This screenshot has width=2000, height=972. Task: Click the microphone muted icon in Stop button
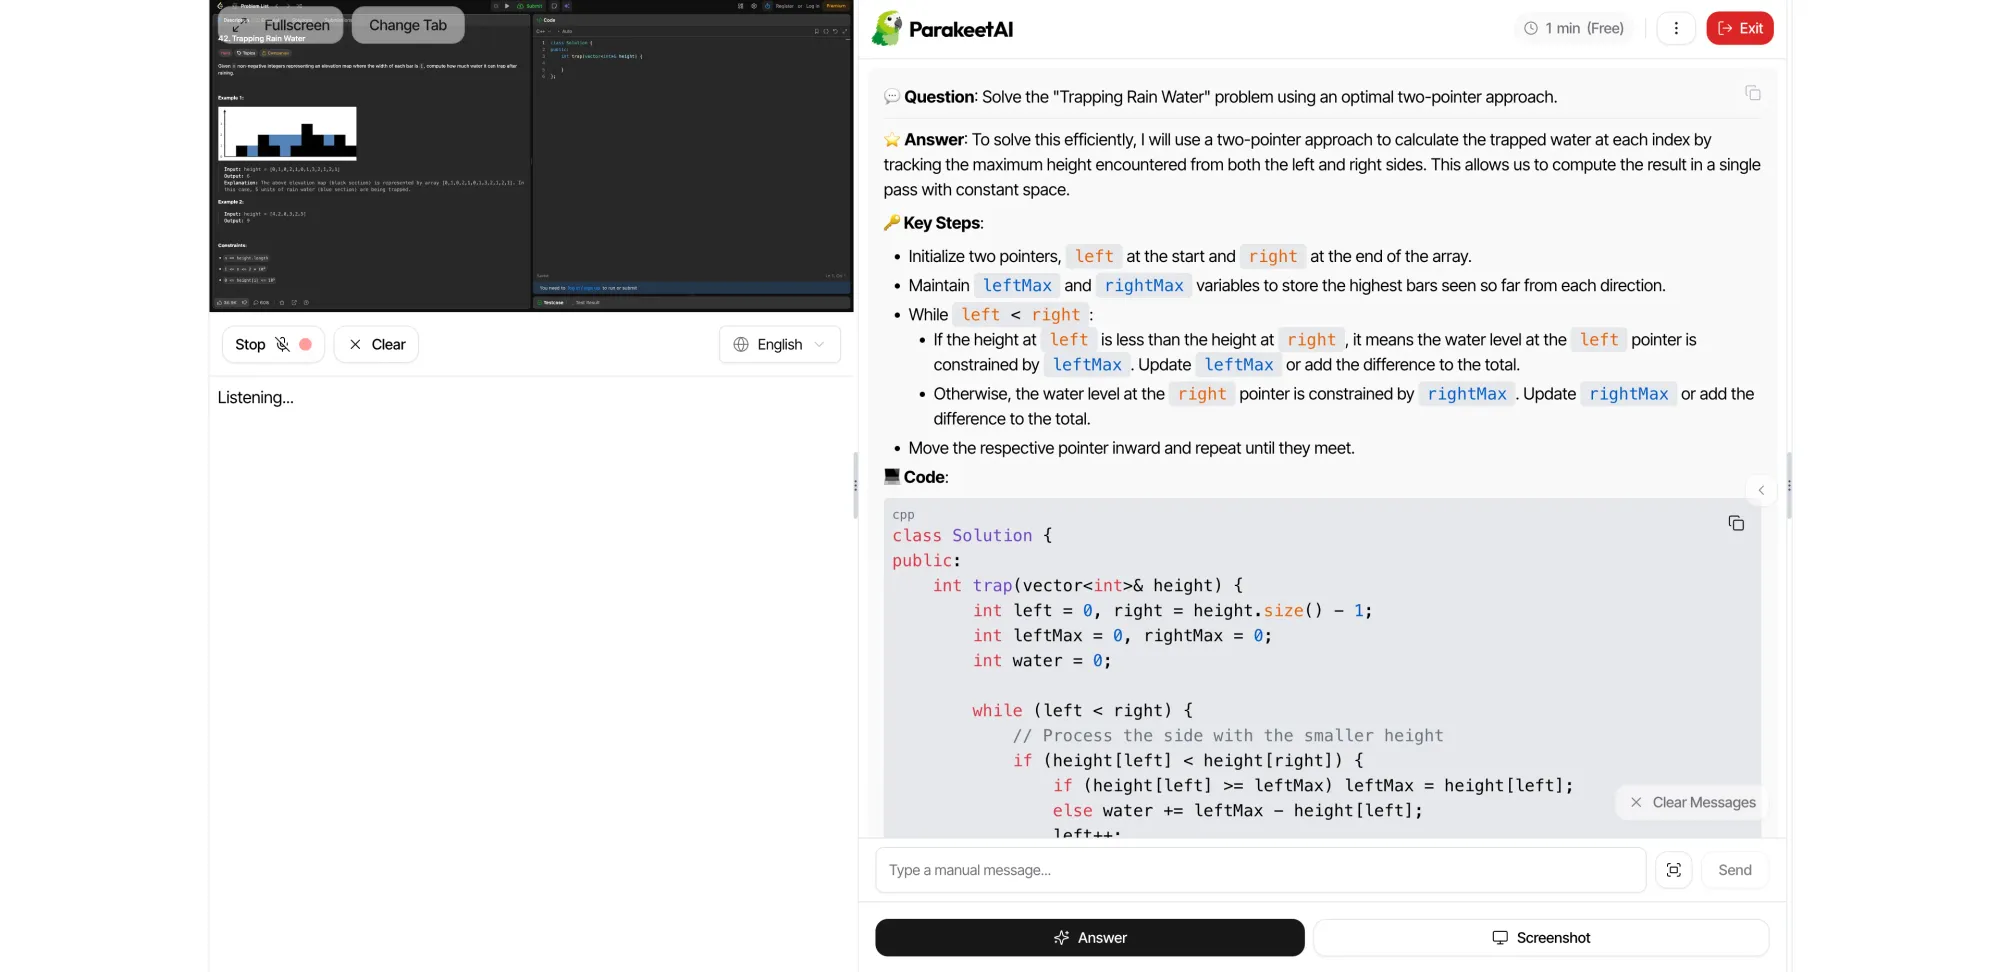pos(282,344)
